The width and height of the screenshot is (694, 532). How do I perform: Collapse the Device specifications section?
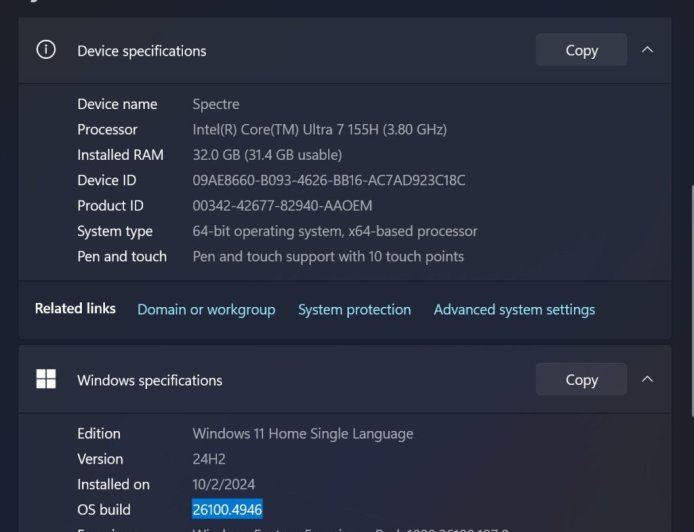647,50
